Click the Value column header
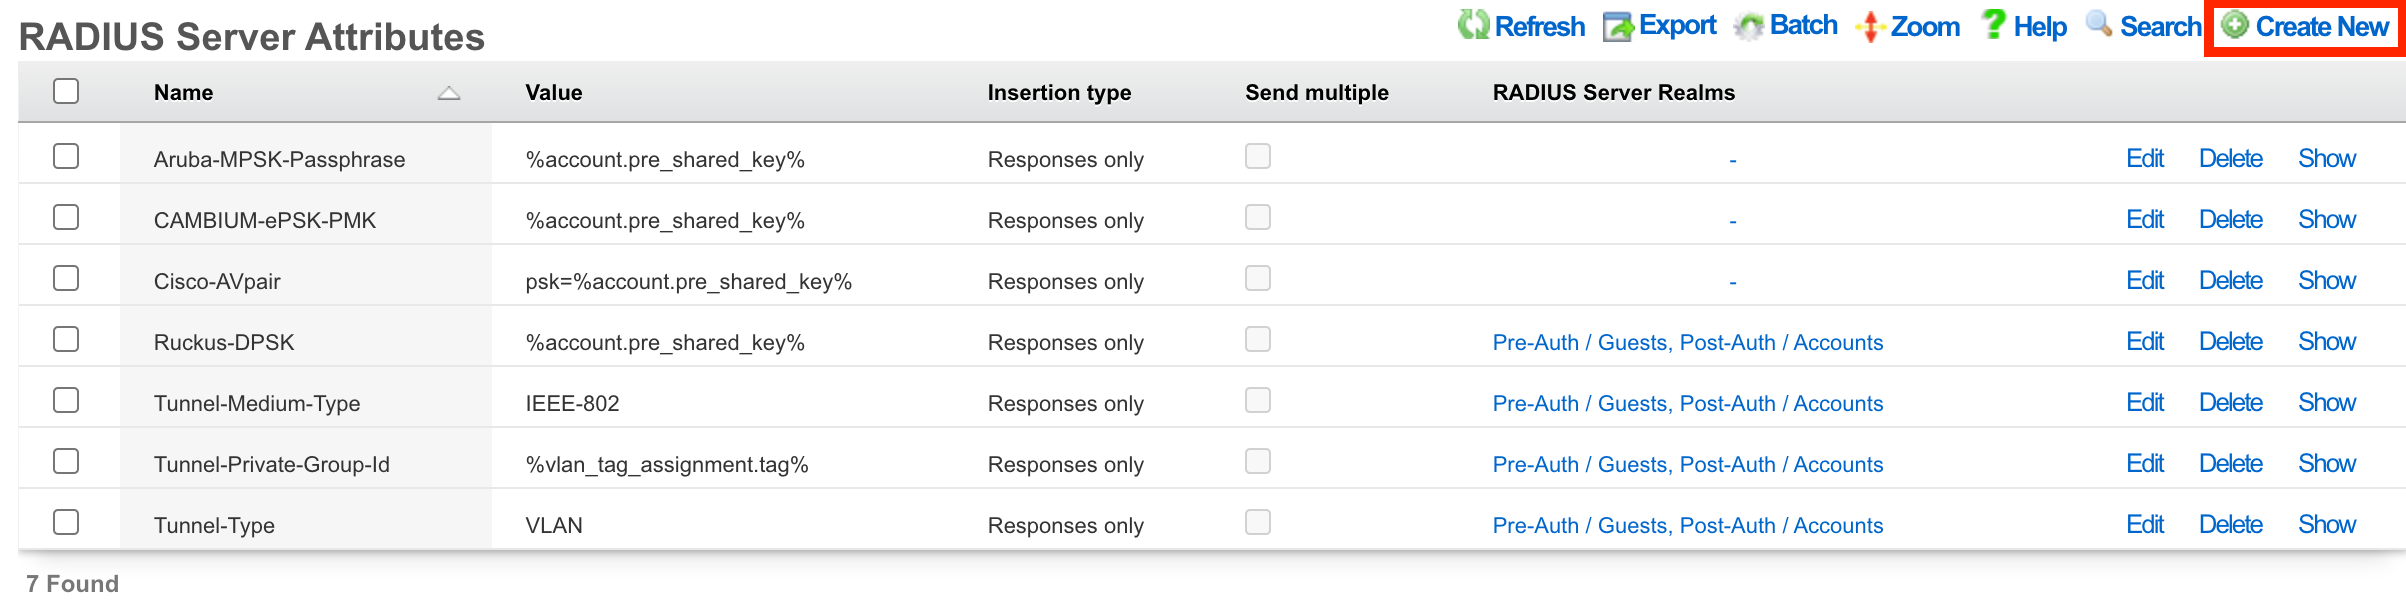Screen dimensions: 2406x606 click(x=554, y=93)
